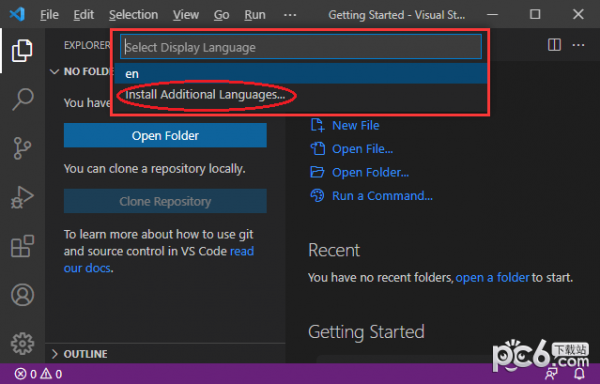Collapse the NO FOLDER OPENED section chevron
600x384 pixels.
tap(54, 72)
